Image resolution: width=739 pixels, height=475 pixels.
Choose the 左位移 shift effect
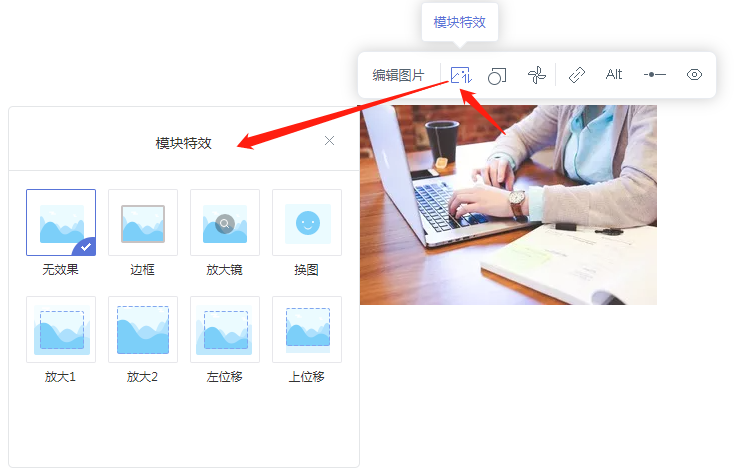tap(225, 329)
